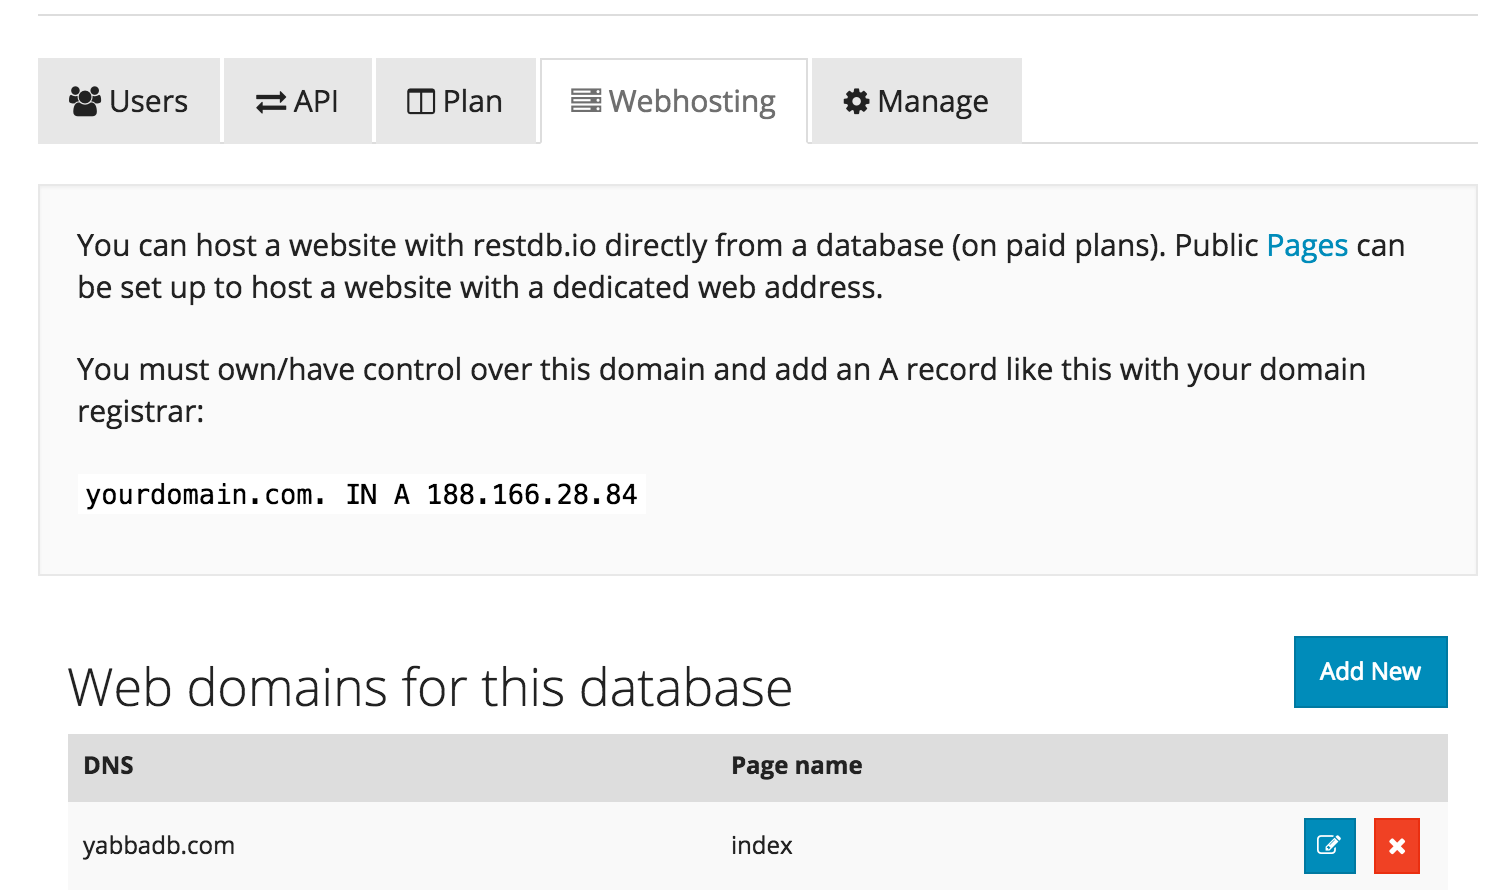Edit the yabbadb.com domain entry
The width and height of the screenshot is (1504, 896).
coord(1329,846)
